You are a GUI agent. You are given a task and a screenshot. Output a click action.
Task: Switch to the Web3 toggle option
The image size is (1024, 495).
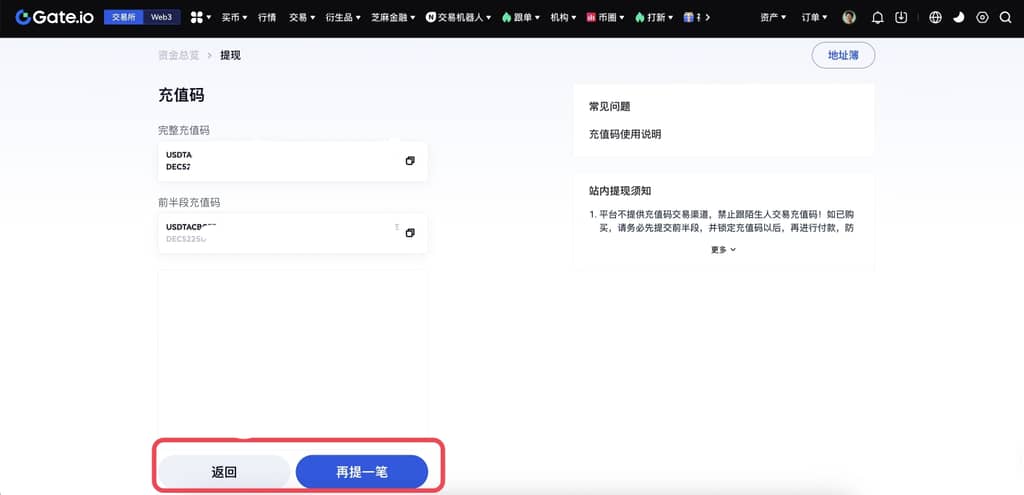click(161, 18)
